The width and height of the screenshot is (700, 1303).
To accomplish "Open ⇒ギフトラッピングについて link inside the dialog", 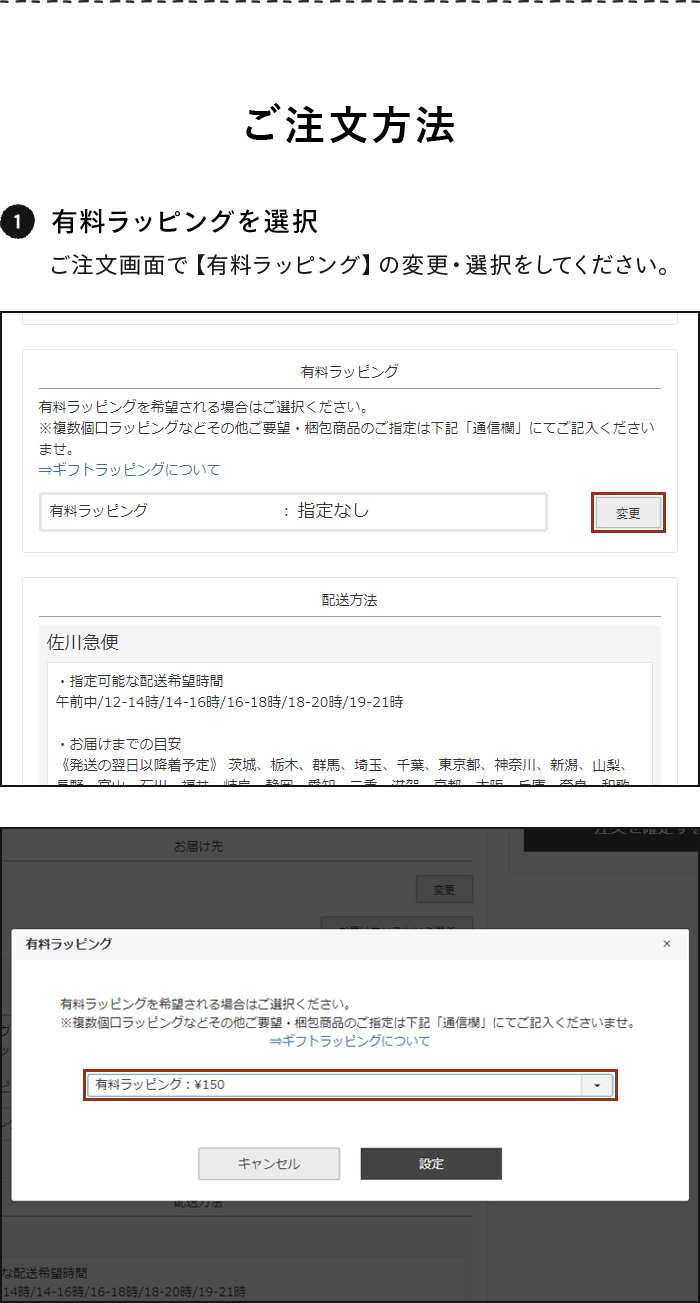I will [x=349, y=1041].
